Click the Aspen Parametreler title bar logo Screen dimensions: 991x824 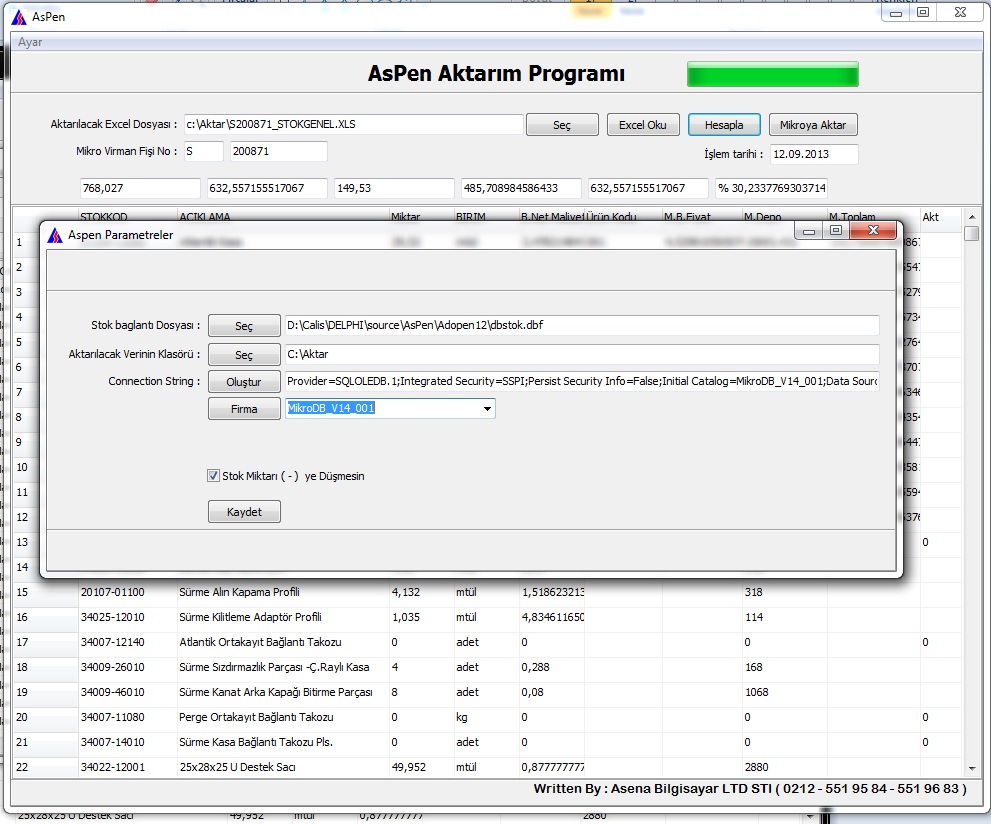55,235
